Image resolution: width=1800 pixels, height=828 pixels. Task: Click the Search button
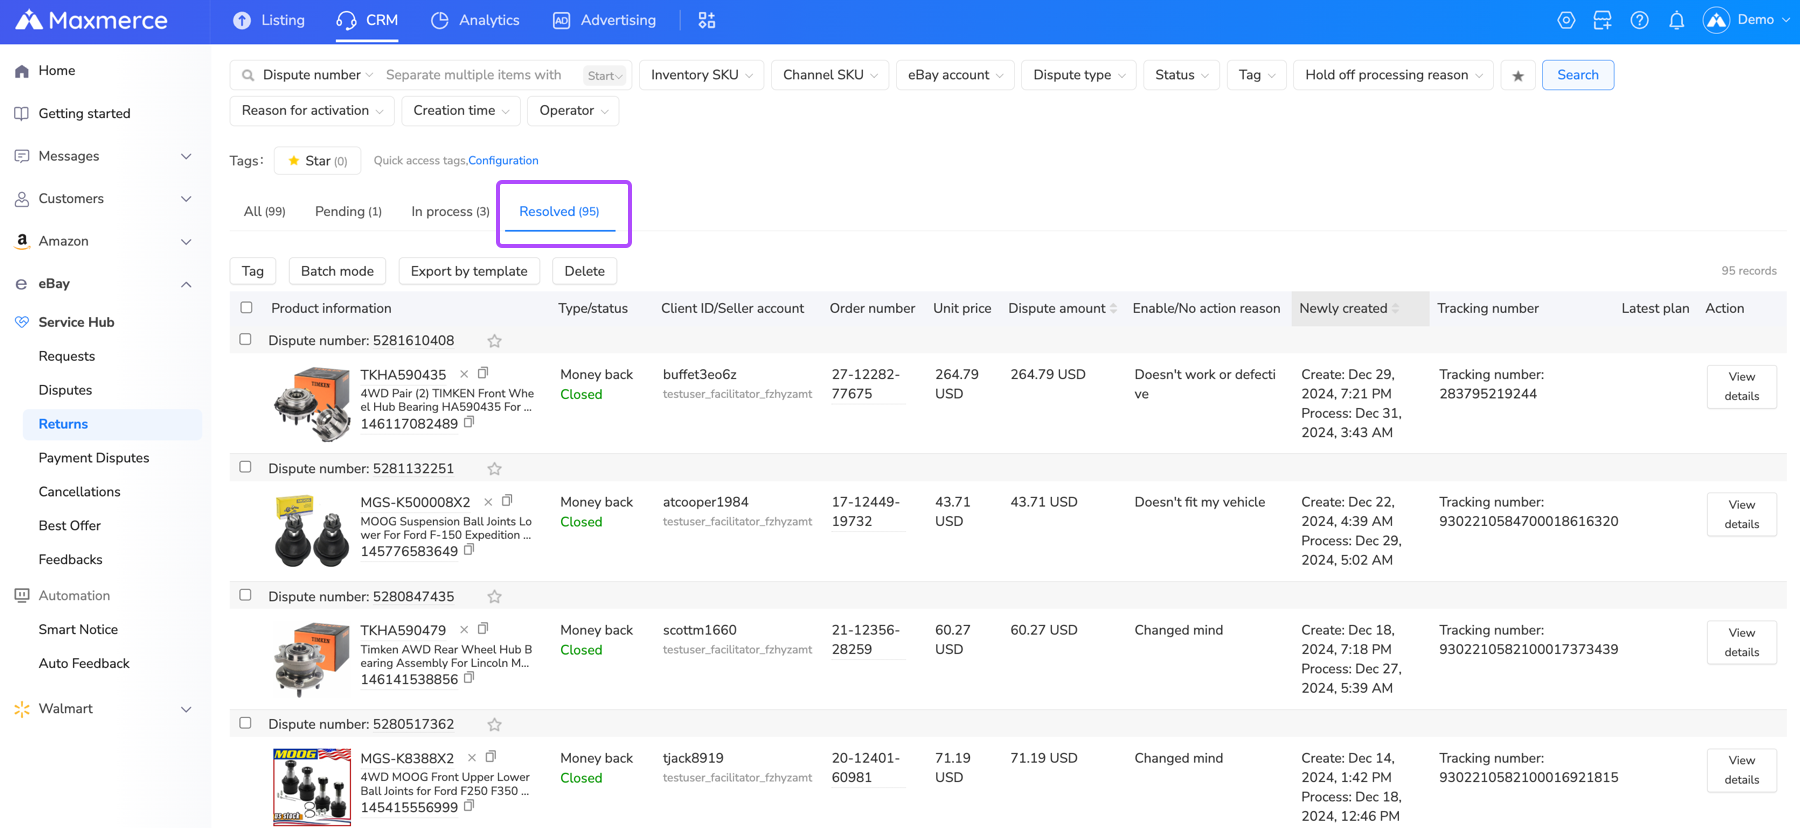point(1578,75)
